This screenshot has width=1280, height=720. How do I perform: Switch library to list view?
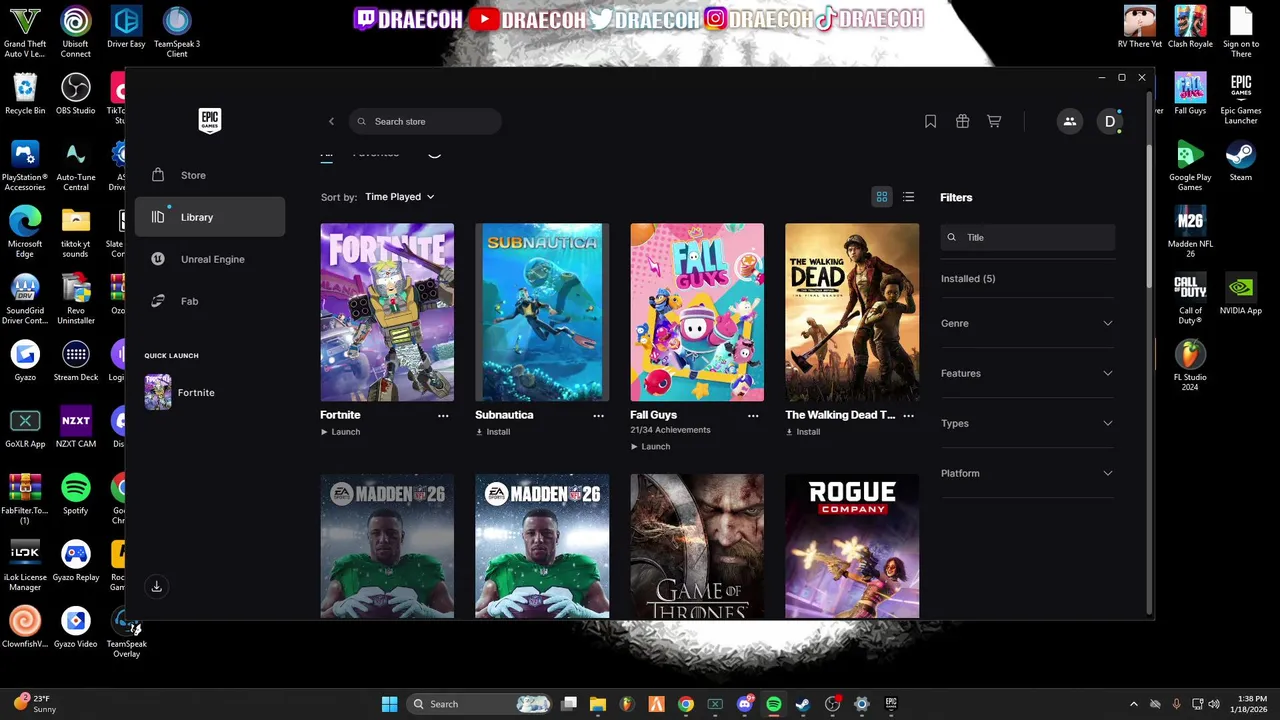pos(908,197)
